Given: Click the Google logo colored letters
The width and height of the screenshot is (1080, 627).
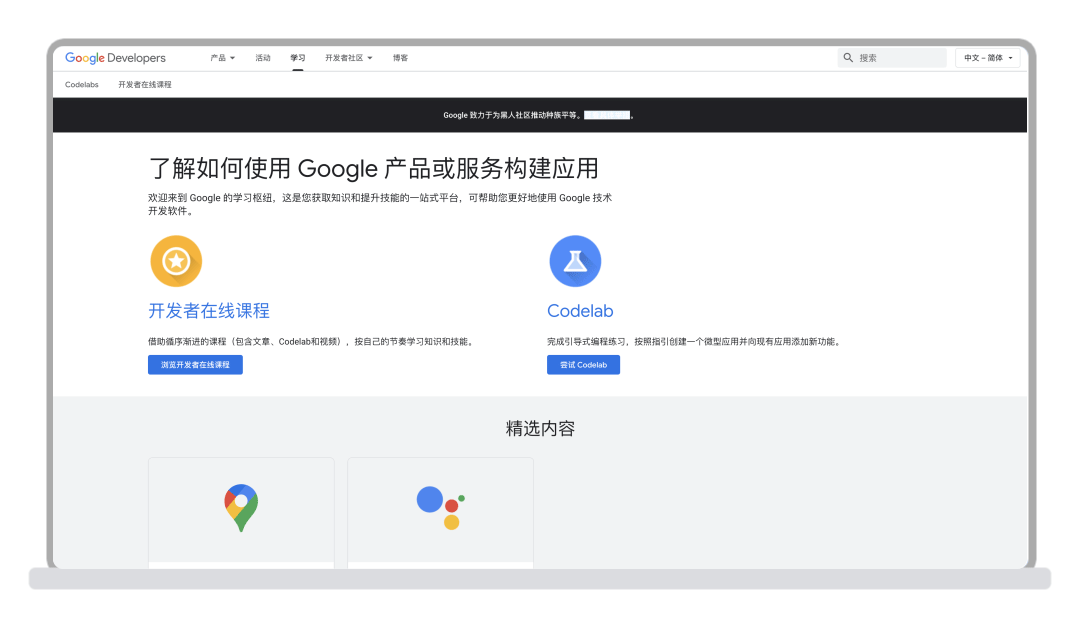Looking at the screenshot, I should point(83,57).
